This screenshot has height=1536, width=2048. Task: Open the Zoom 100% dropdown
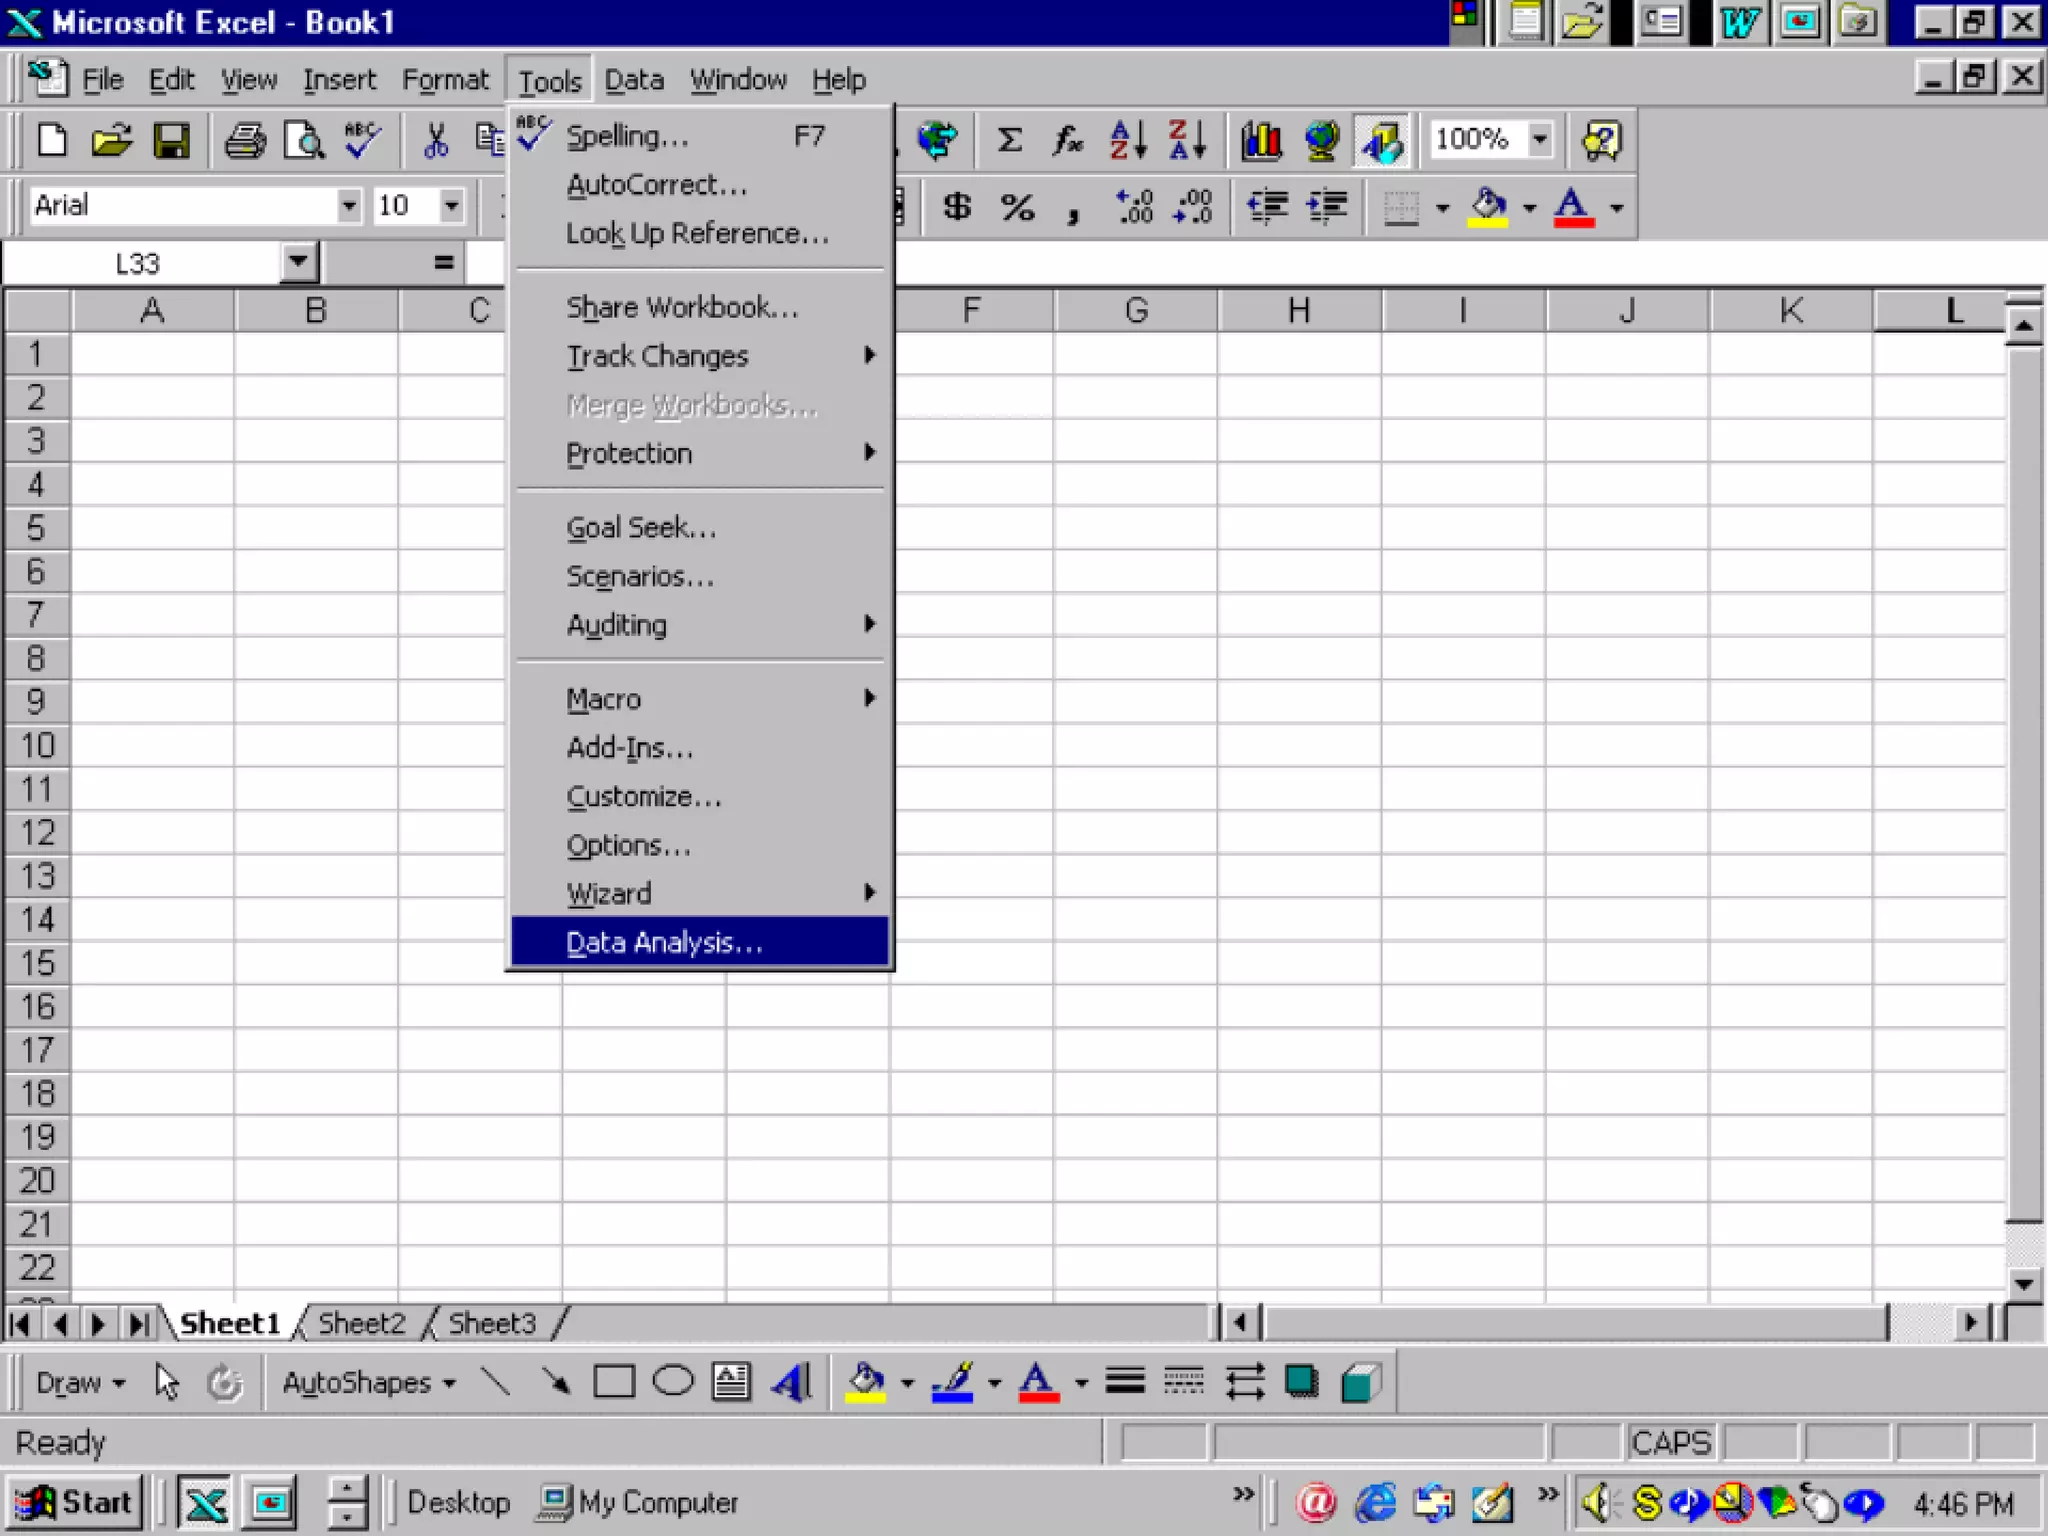tap(1540, 139)
